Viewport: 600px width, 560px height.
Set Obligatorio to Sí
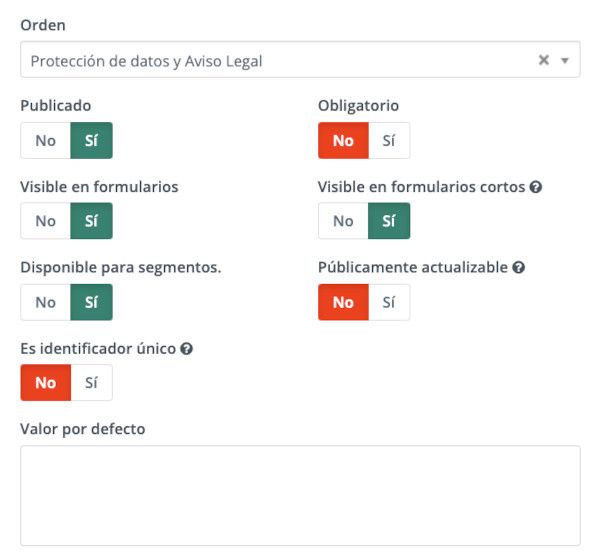pyautogui.click(x=389, y=140)
